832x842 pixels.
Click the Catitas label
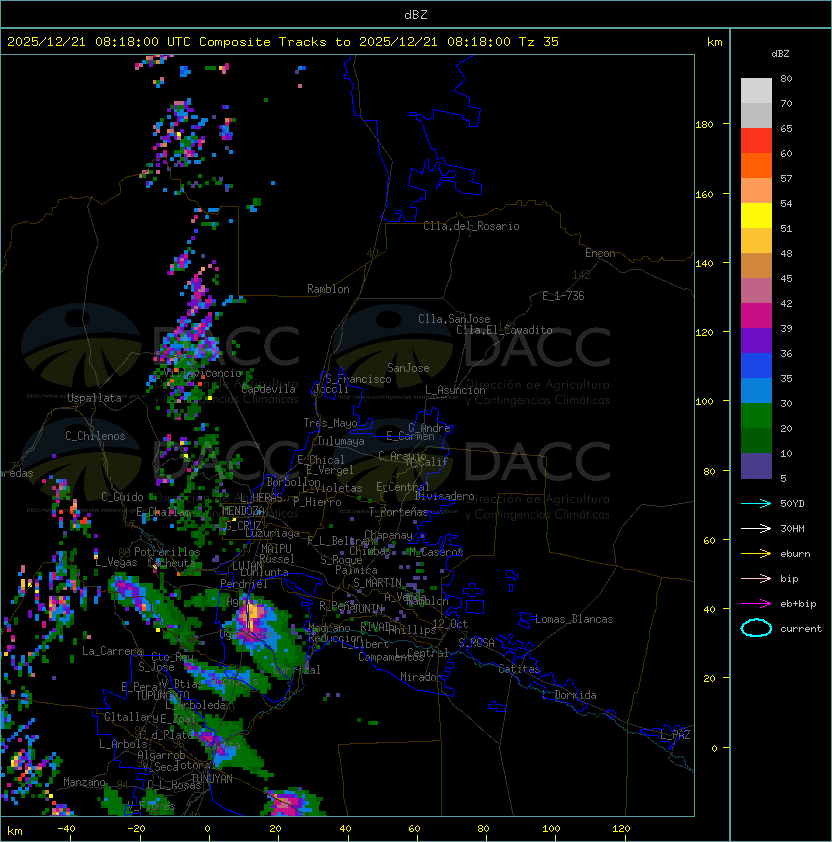click(x=519, y=669)
